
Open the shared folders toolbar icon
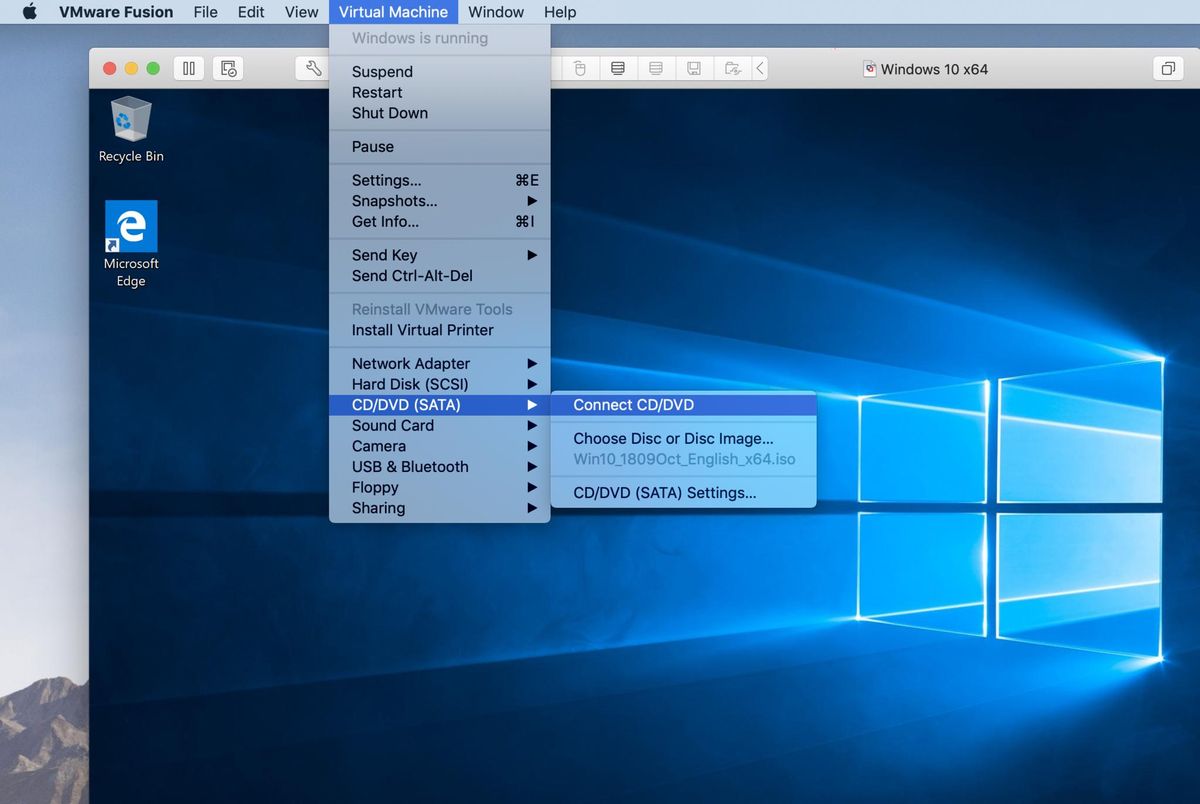(731, 68)
